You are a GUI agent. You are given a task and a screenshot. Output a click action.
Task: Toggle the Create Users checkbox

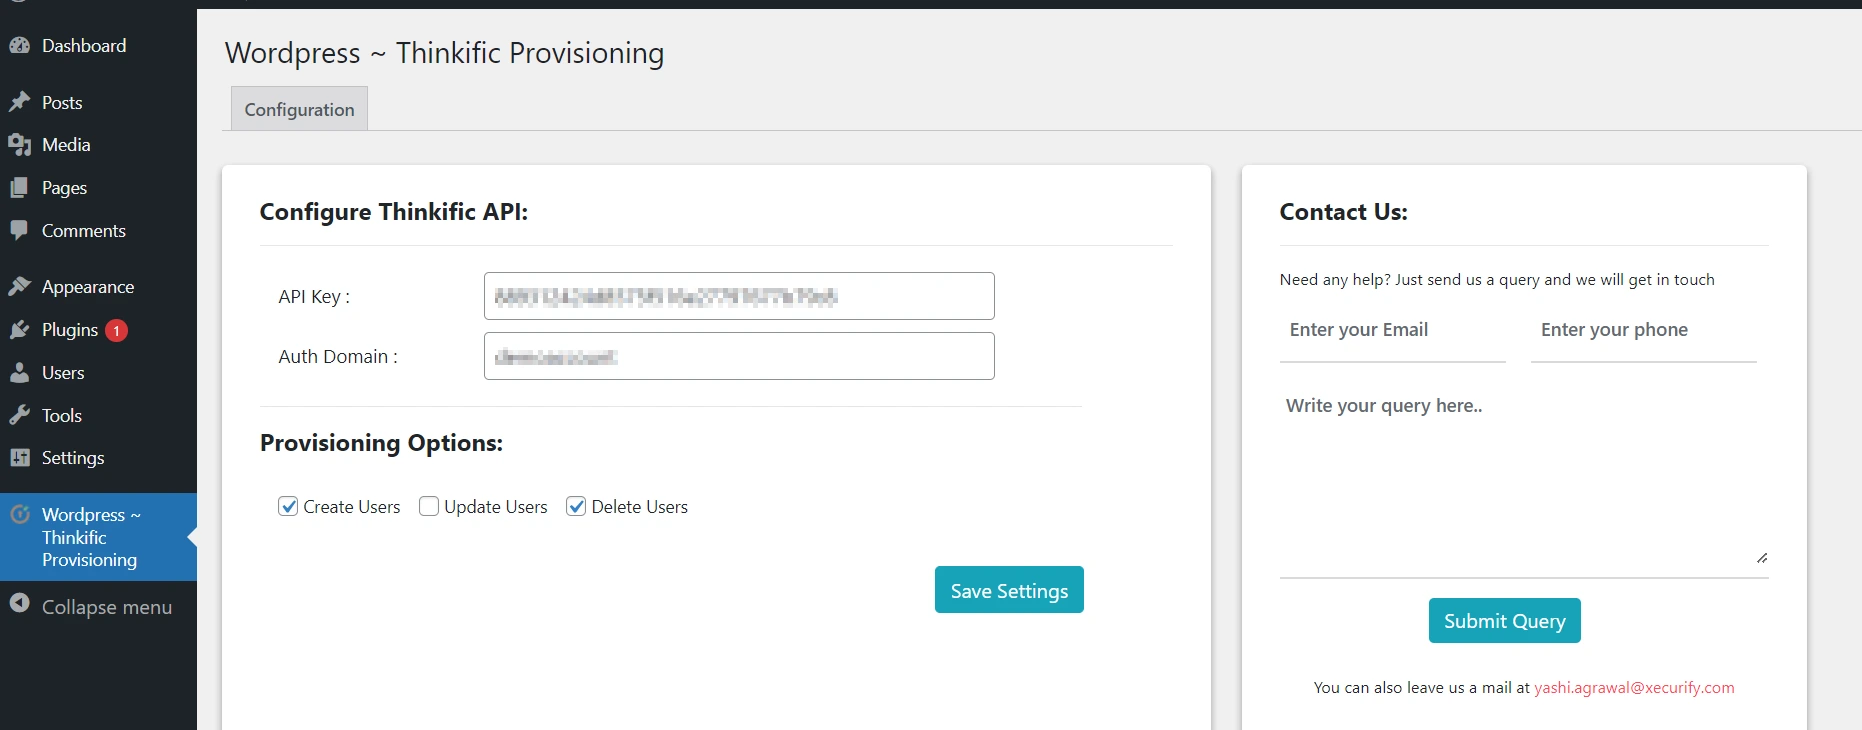click(x=288, y=506)
